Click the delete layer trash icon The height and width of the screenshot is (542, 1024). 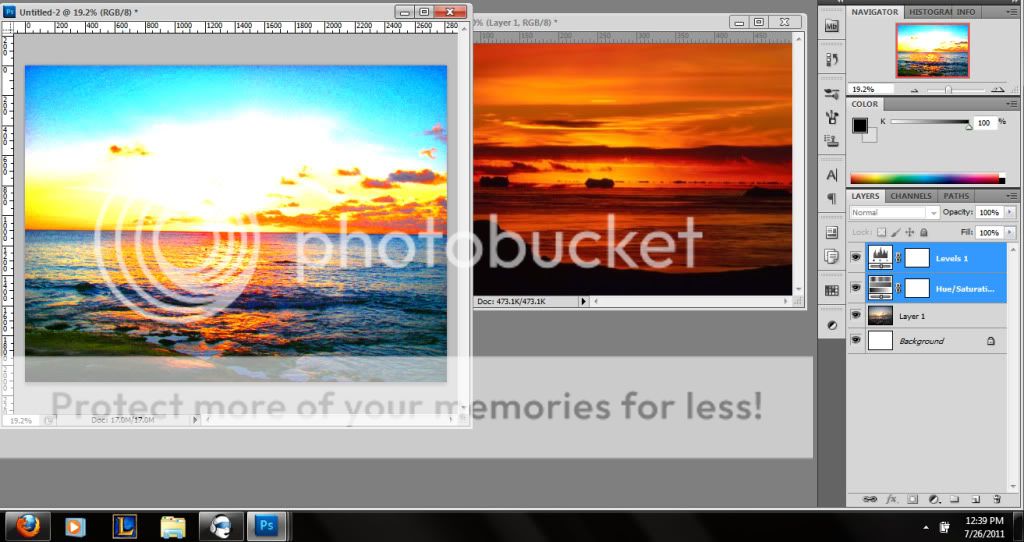click(x=997, y=499)
